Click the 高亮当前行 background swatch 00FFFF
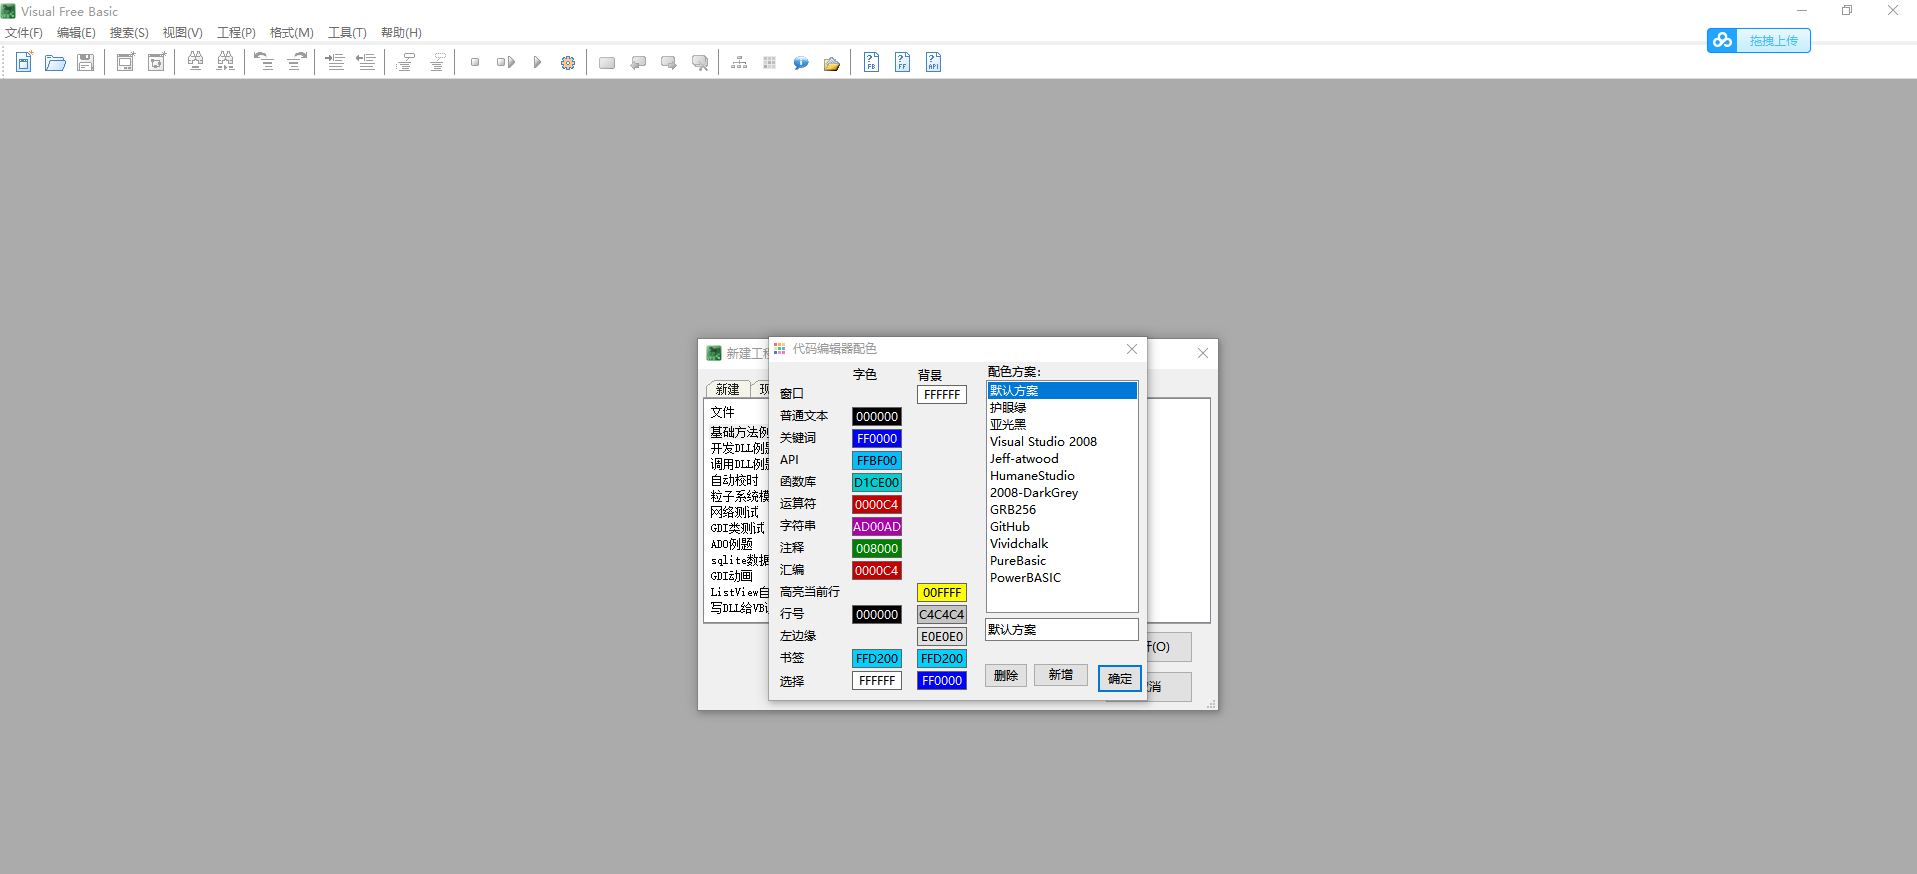Viewport: 1917px width, 874px height. tap(942, 593)
